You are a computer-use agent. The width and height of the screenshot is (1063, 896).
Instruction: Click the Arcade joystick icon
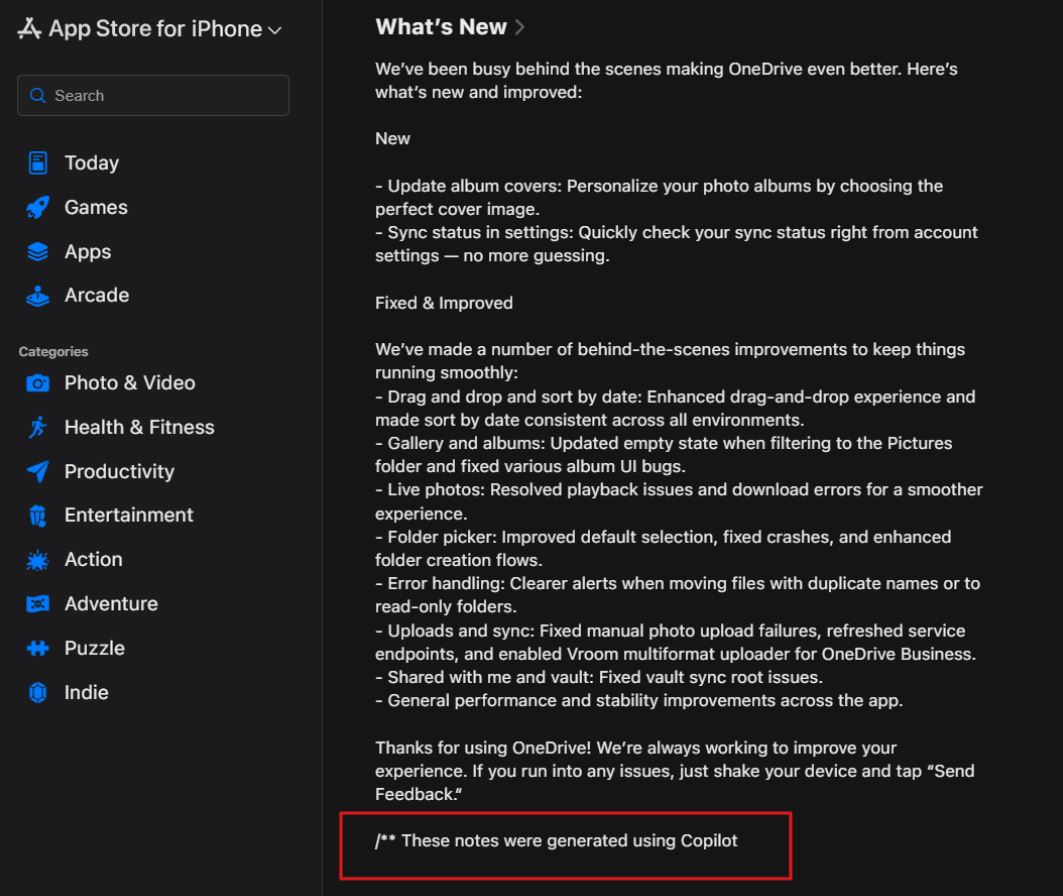coord(38,296)
